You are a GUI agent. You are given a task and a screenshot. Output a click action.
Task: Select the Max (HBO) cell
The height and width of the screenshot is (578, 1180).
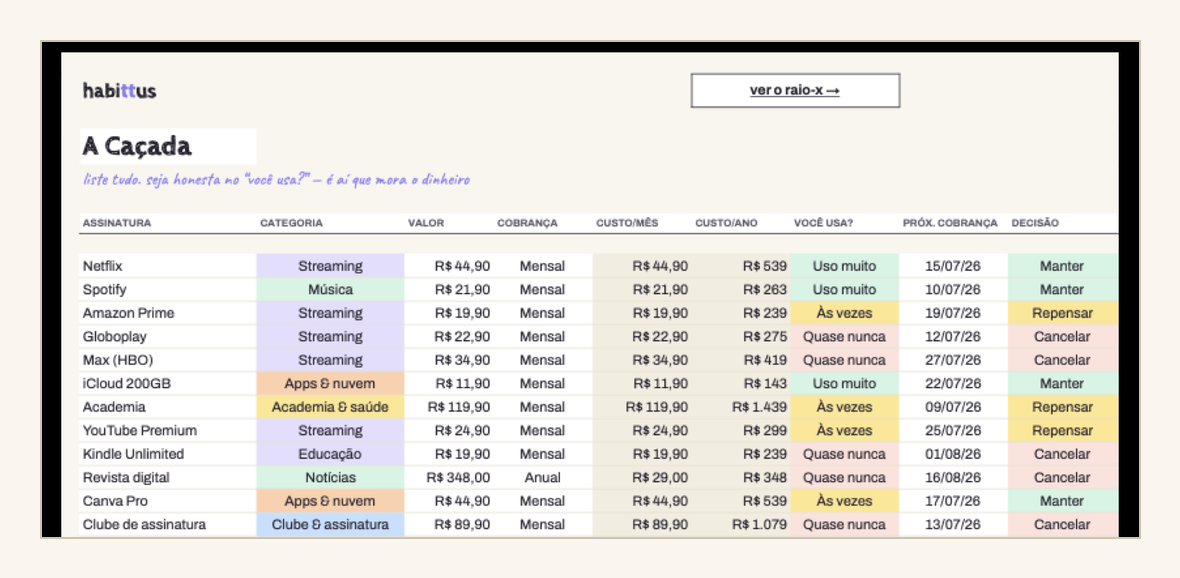pos(169,360)
